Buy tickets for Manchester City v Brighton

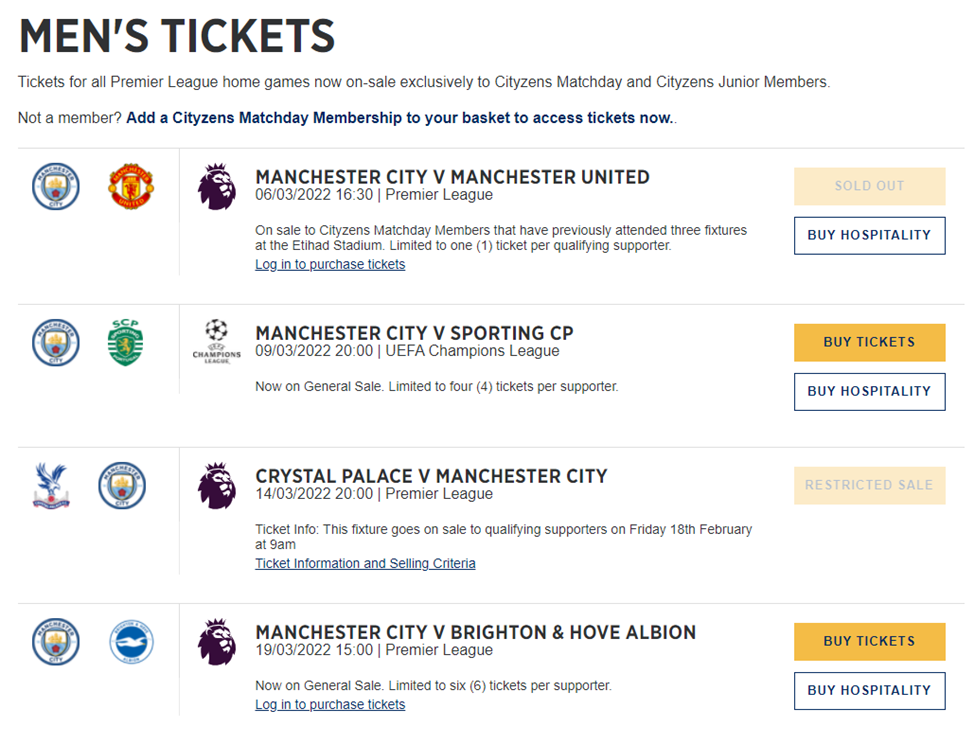coord(869,641)
